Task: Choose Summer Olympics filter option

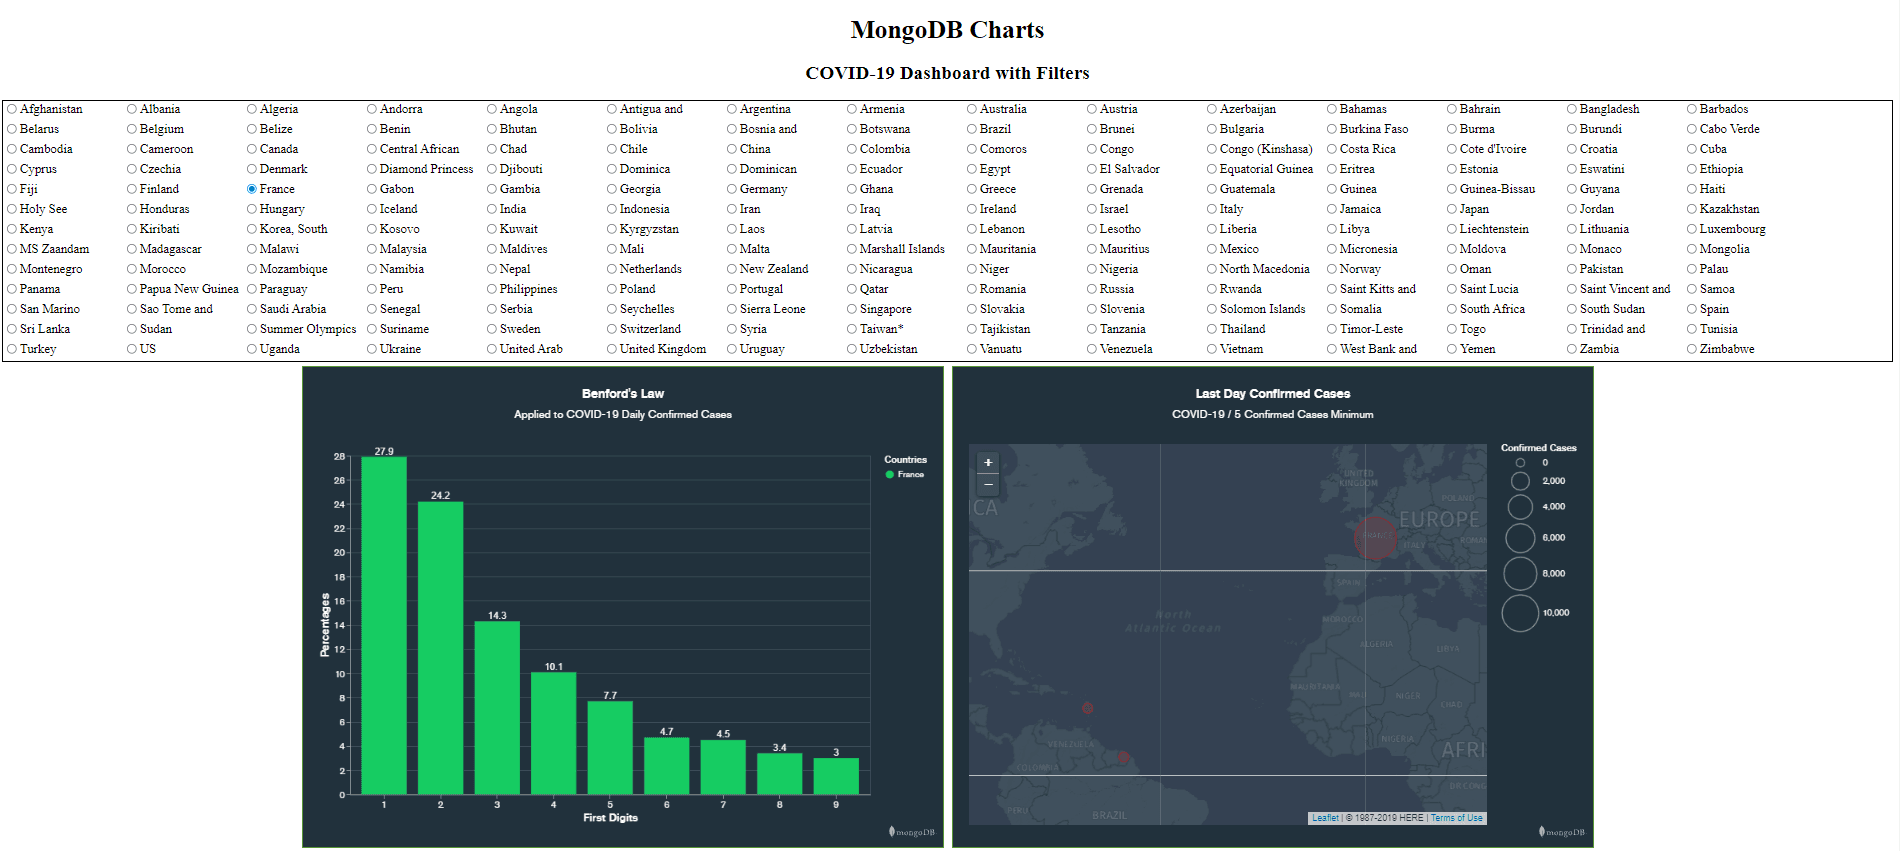Action: click(252, 329)
